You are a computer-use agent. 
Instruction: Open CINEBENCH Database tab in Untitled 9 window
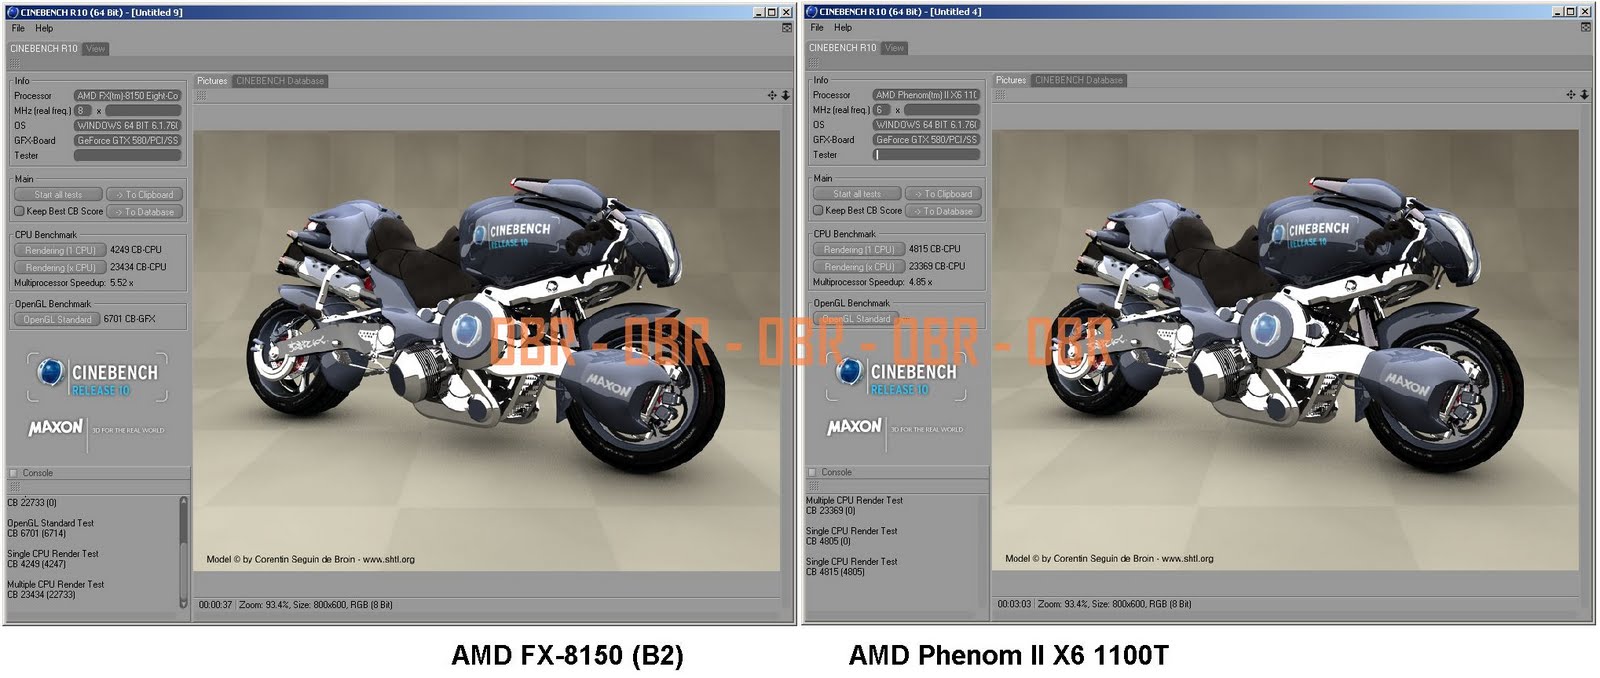pos(280,81)
